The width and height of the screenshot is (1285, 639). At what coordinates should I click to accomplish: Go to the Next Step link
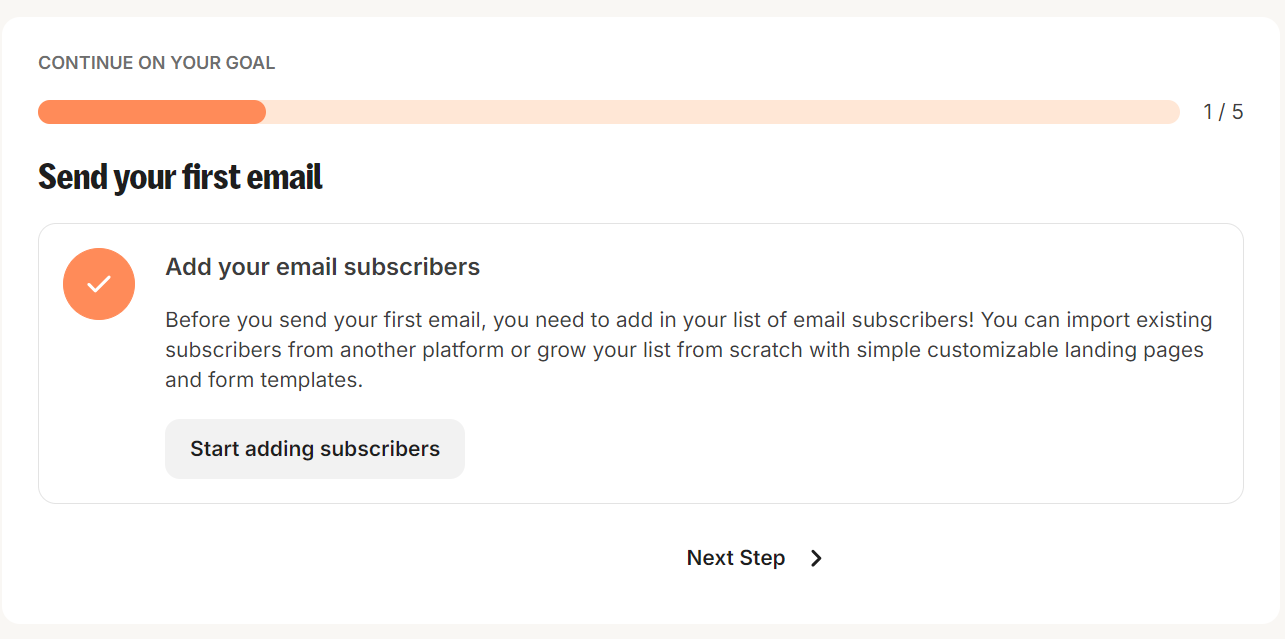pos(736,558)
